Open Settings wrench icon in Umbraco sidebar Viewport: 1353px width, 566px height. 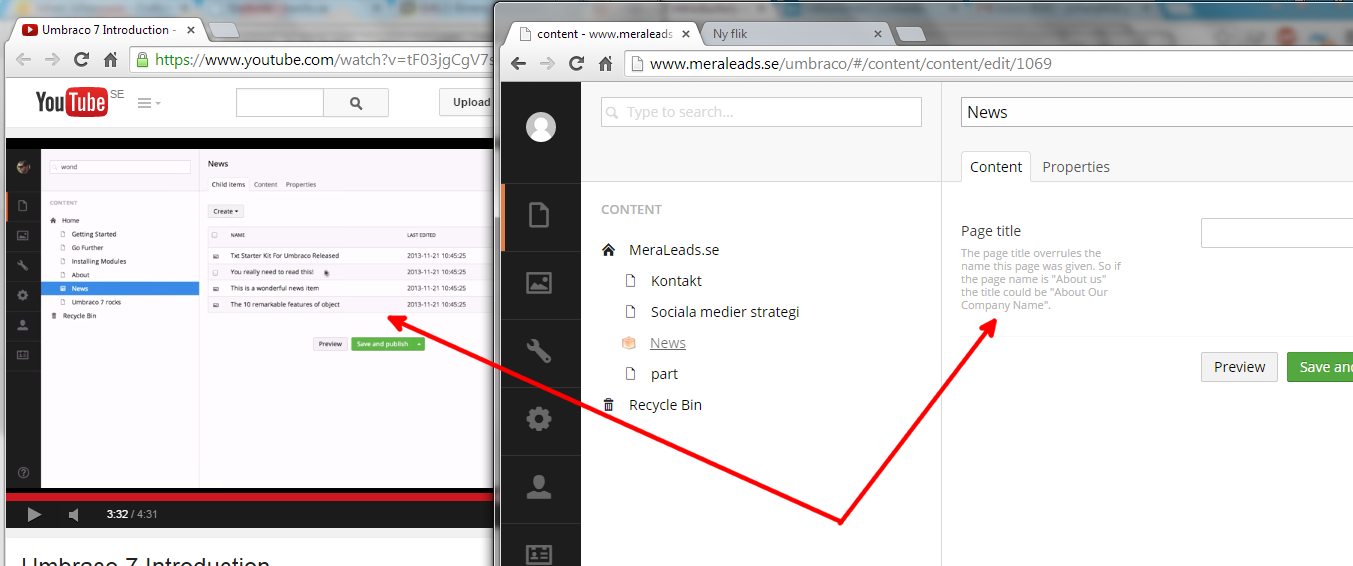point(539,351)
